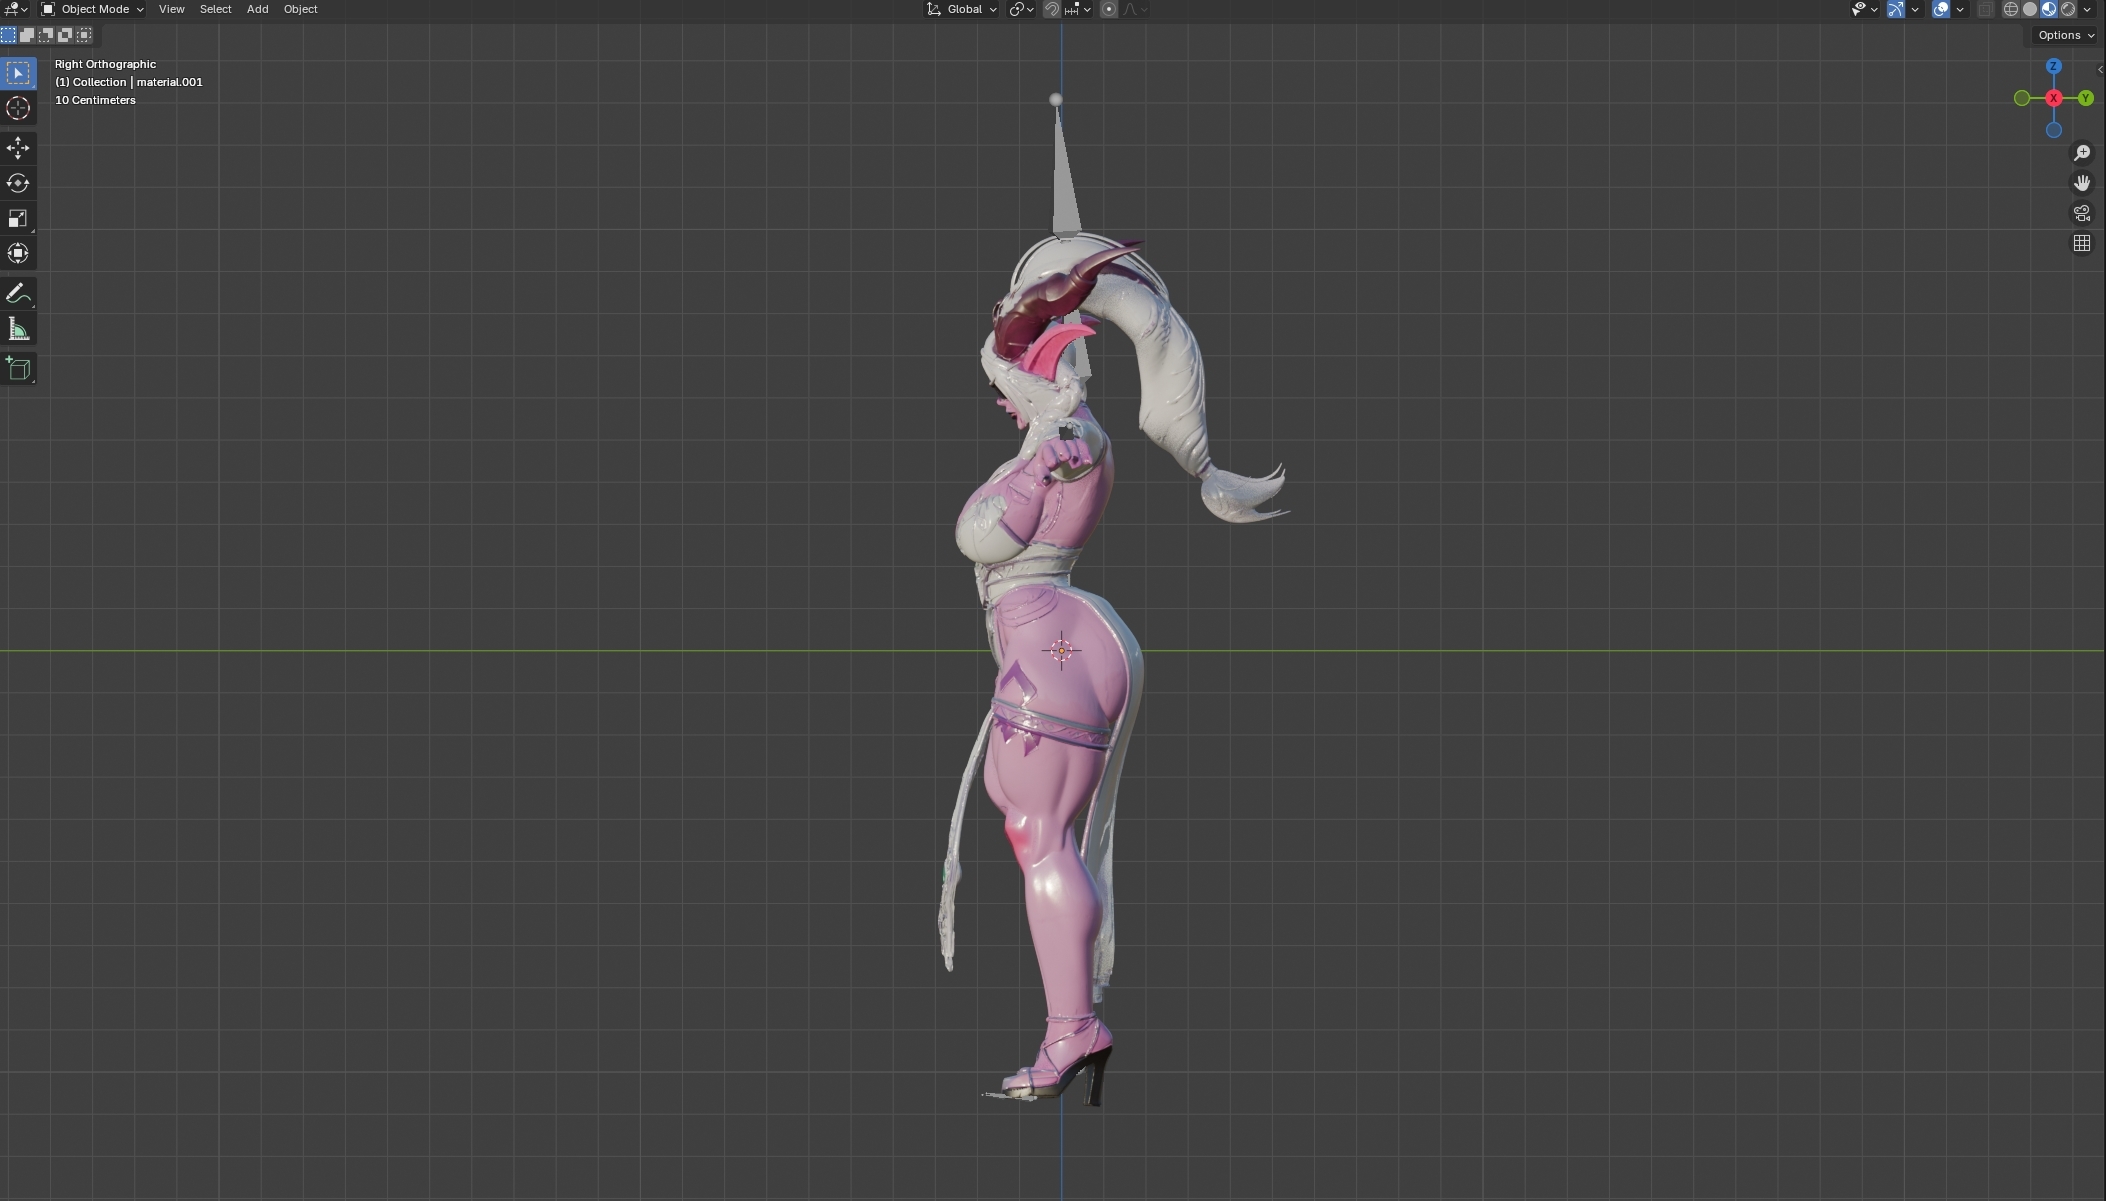The height and width of the screenshot is (1201, 2106).
Task: Click the hand pan view icon
Action: 2082,183
